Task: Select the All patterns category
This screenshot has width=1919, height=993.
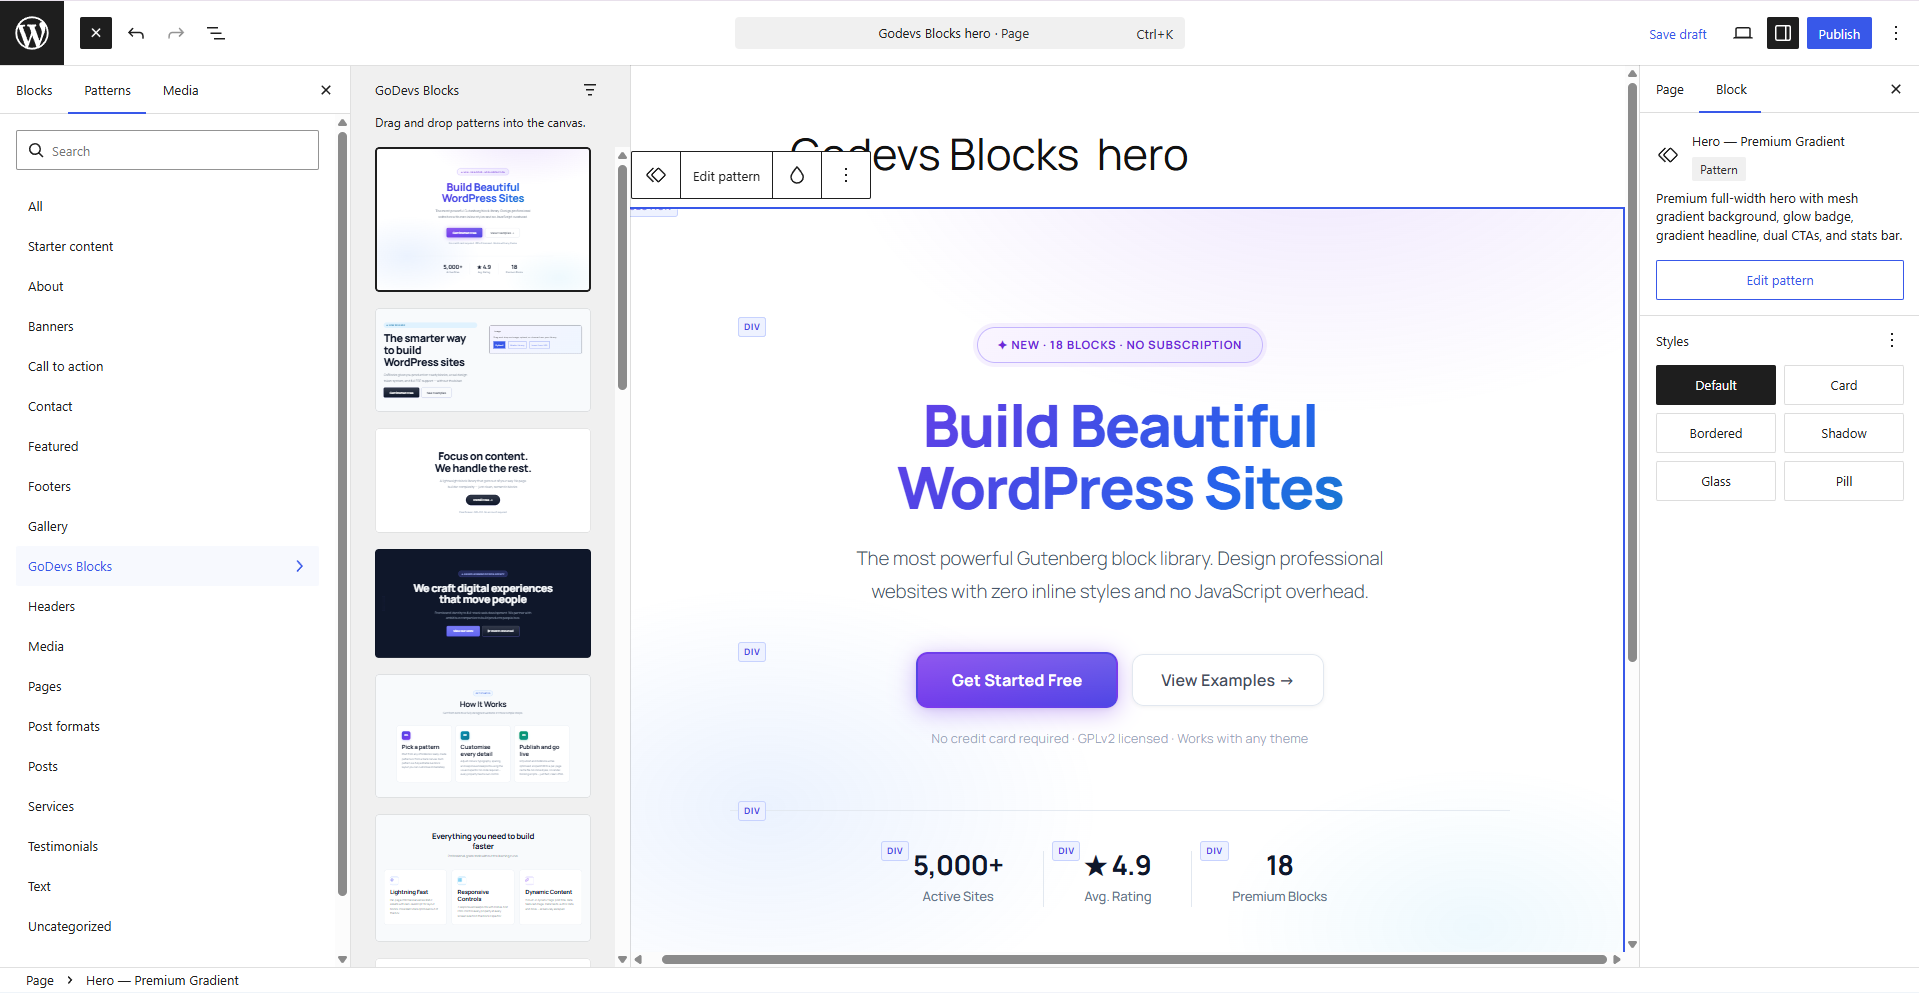Action: click(x=167, y=206)
